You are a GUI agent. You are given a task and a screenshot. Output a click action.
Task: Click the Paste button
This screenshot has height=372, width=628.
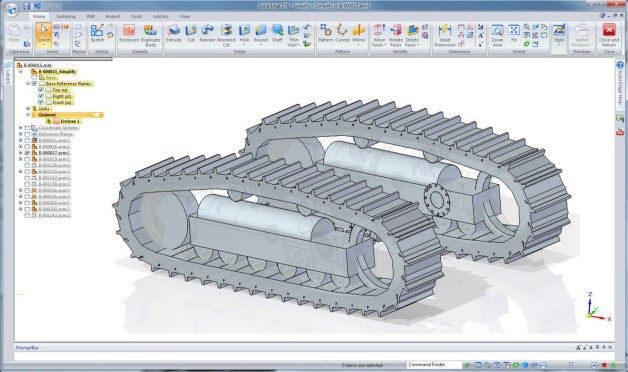pos(14,33)
